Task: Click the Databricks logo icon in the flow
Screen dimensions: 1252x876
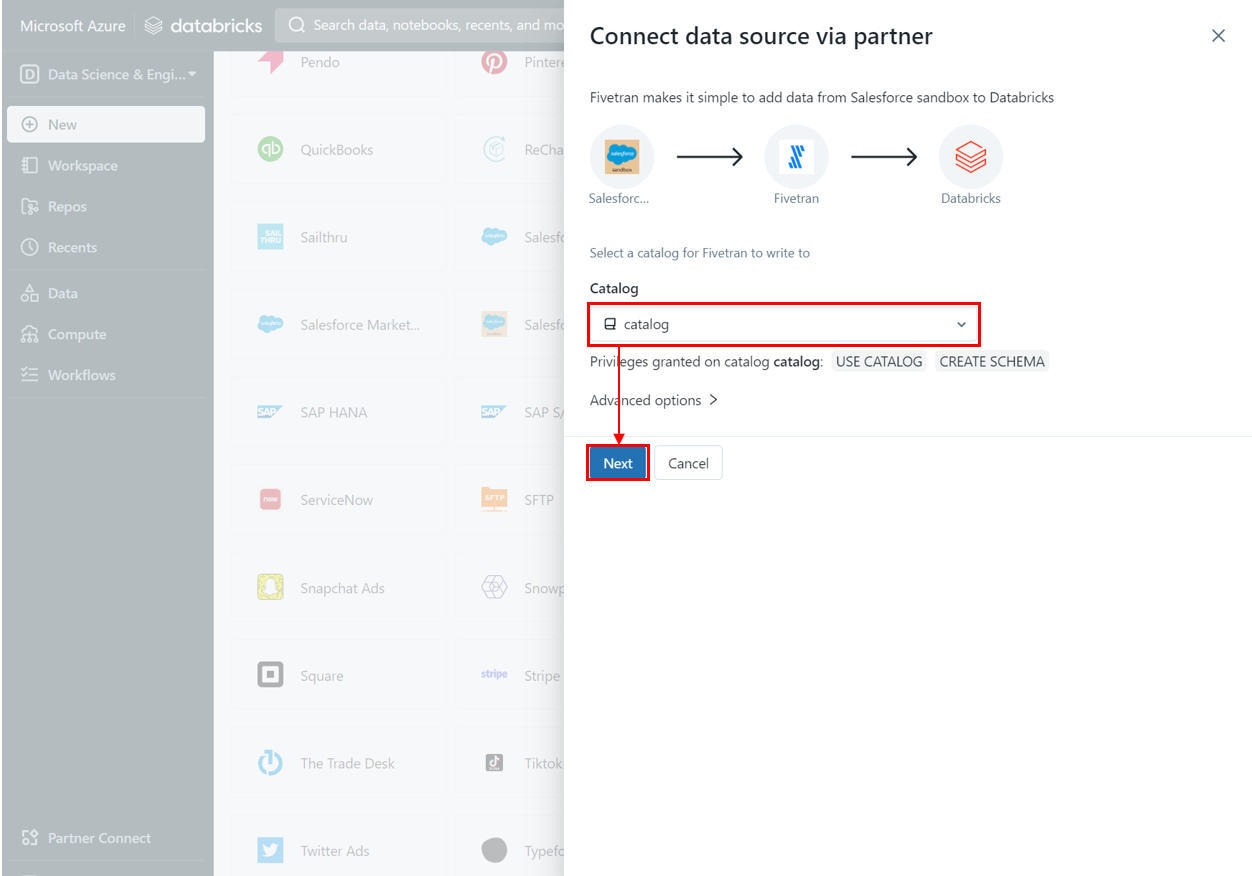Action: [x=970, y=157]
